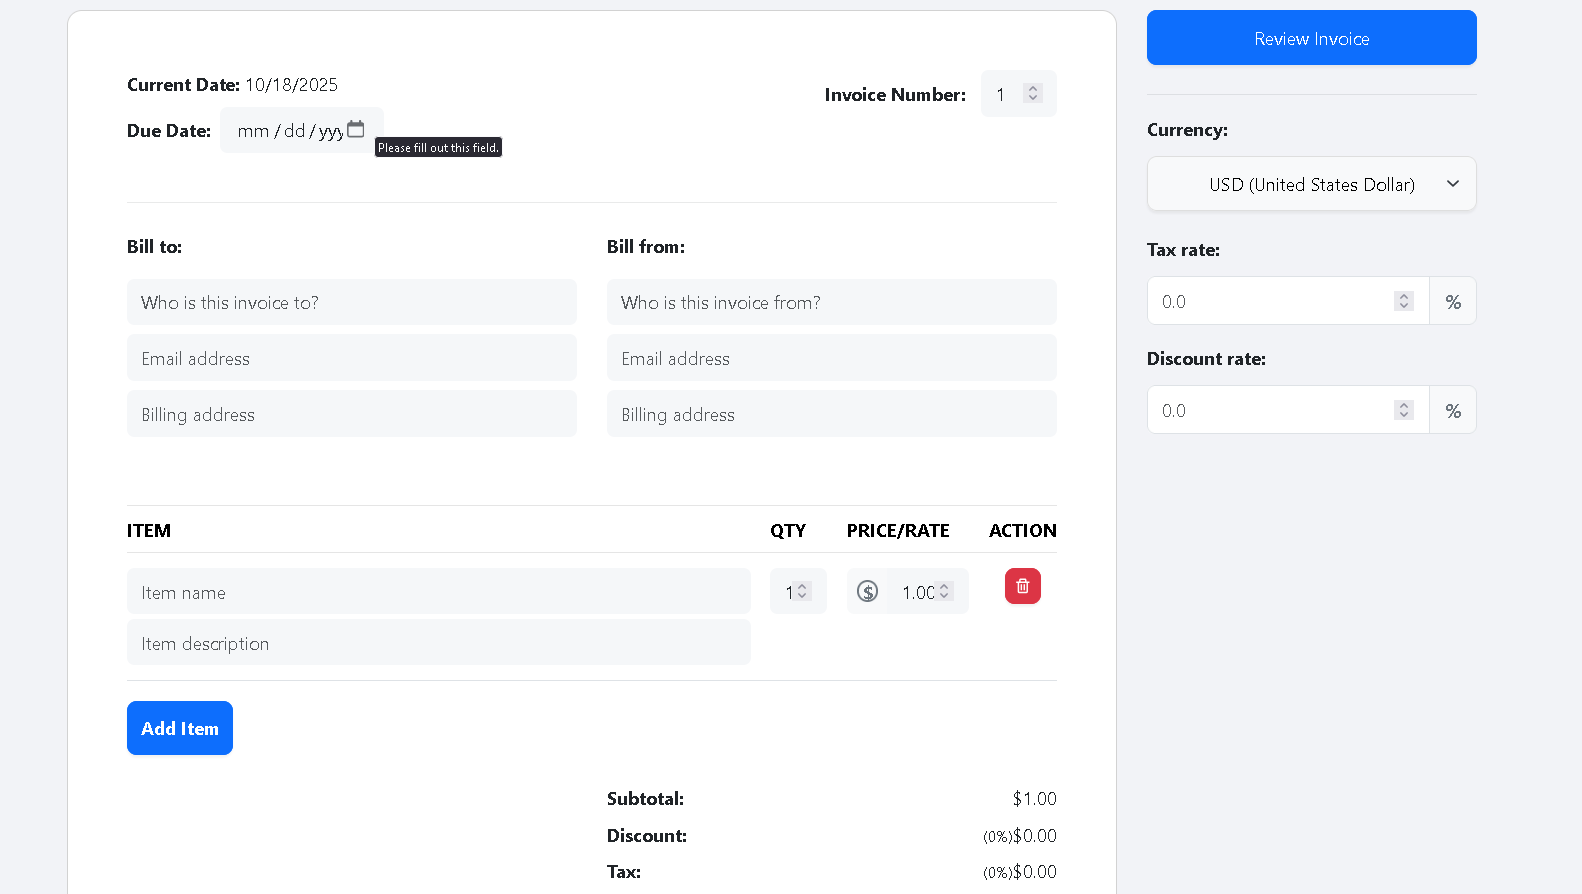1582x894 pixels.
Task: Focus the Tax rate input
Action: coord(1288,301)
